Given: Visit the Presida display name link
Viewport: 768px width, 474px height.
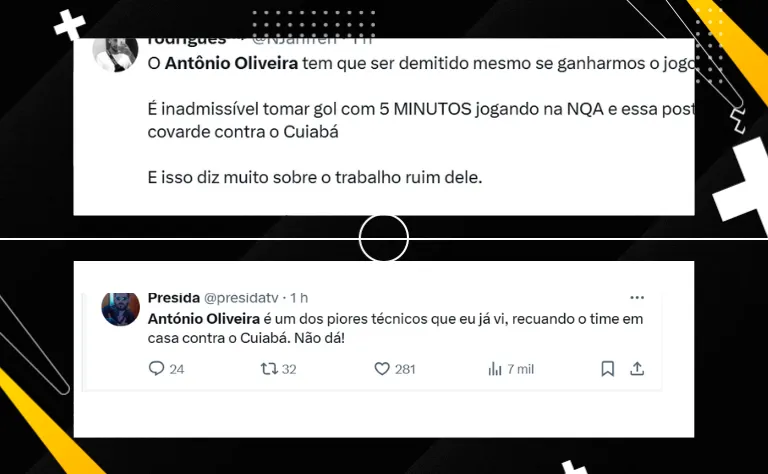Looking at the screenshot, I should [x=174, y=298].
